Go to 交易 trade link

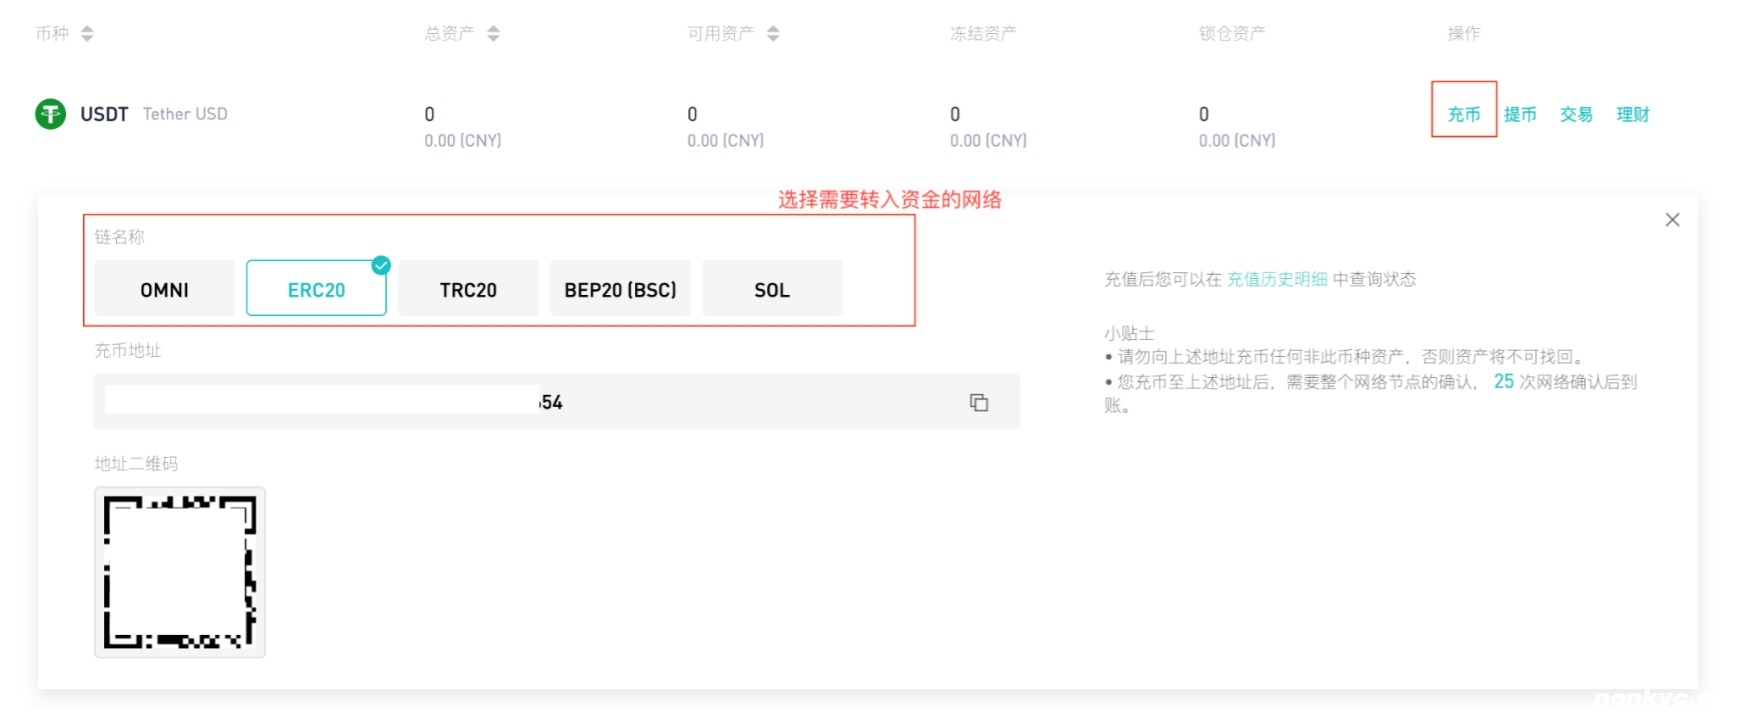tap(1576, 114)
